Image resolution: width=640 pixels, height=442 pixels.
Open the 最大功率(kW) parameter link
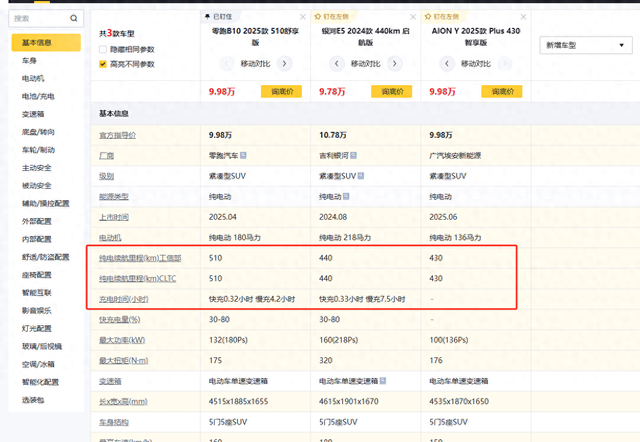coord(122,340)
